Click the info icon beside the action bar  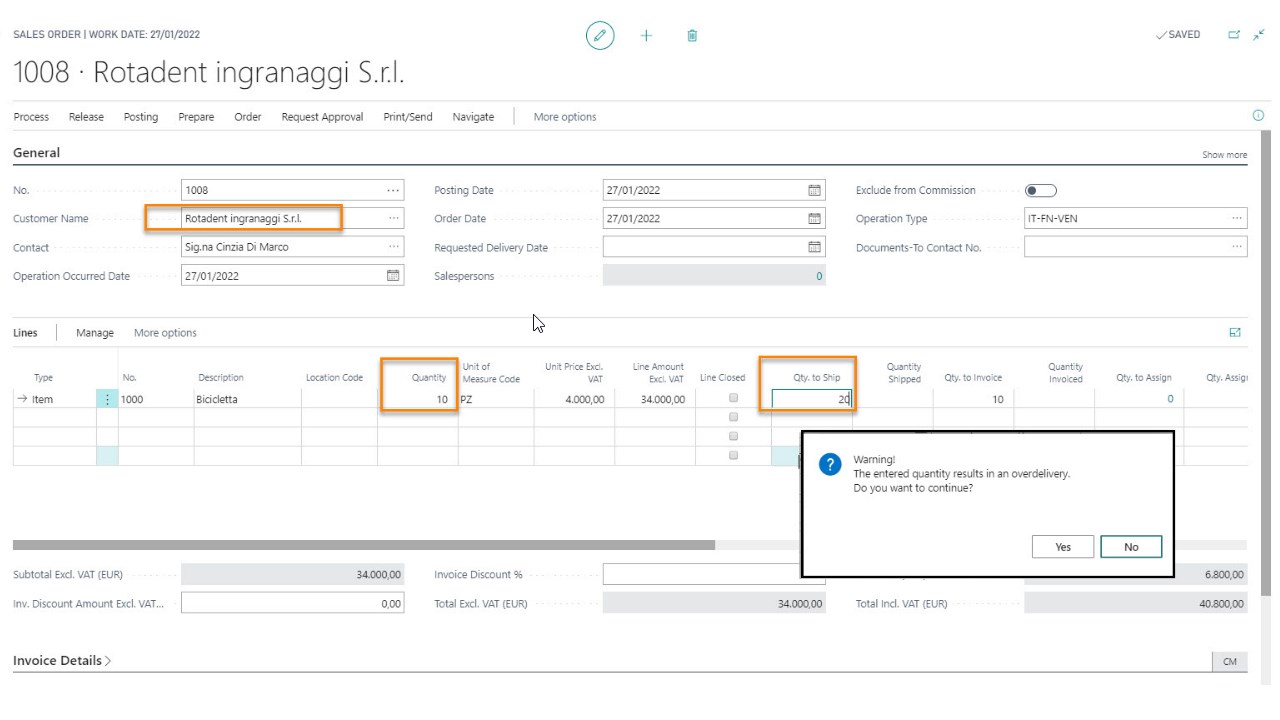[1258, 116]
